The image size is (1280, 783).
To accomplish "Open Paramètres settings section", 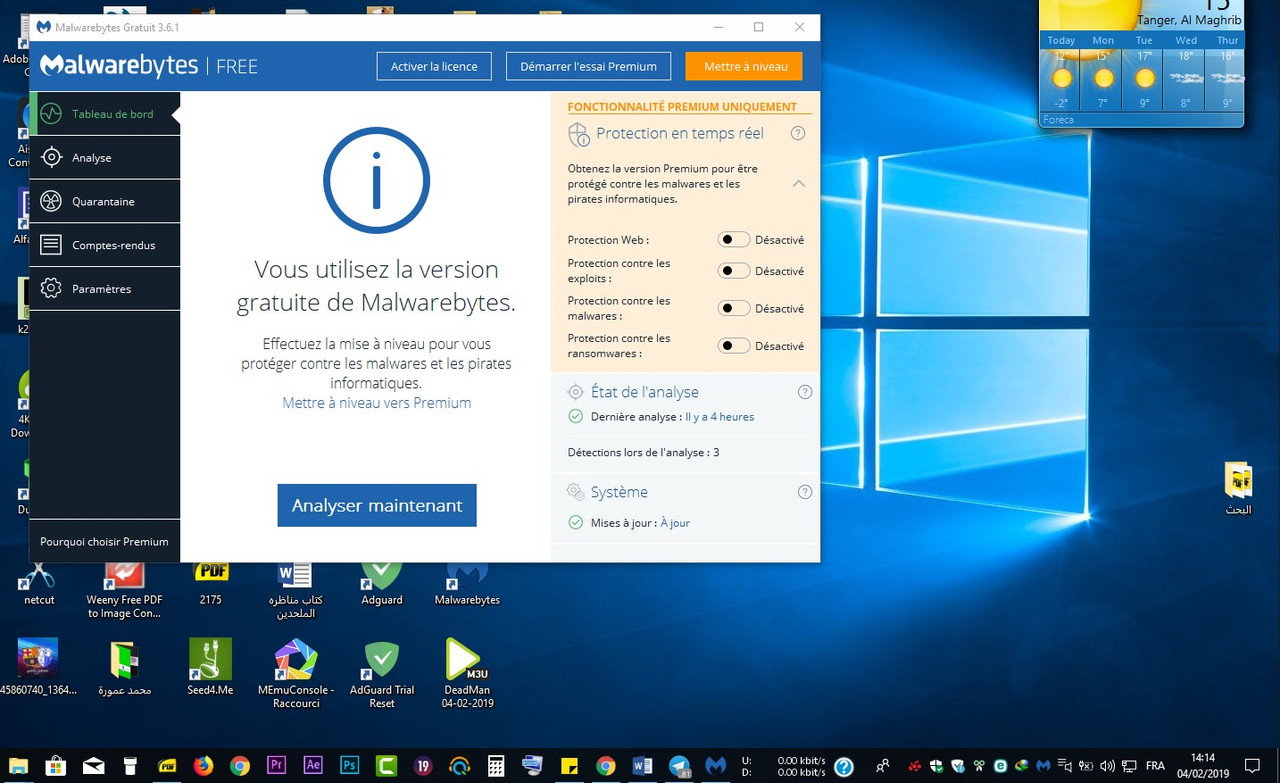I will tap(105, 289).
